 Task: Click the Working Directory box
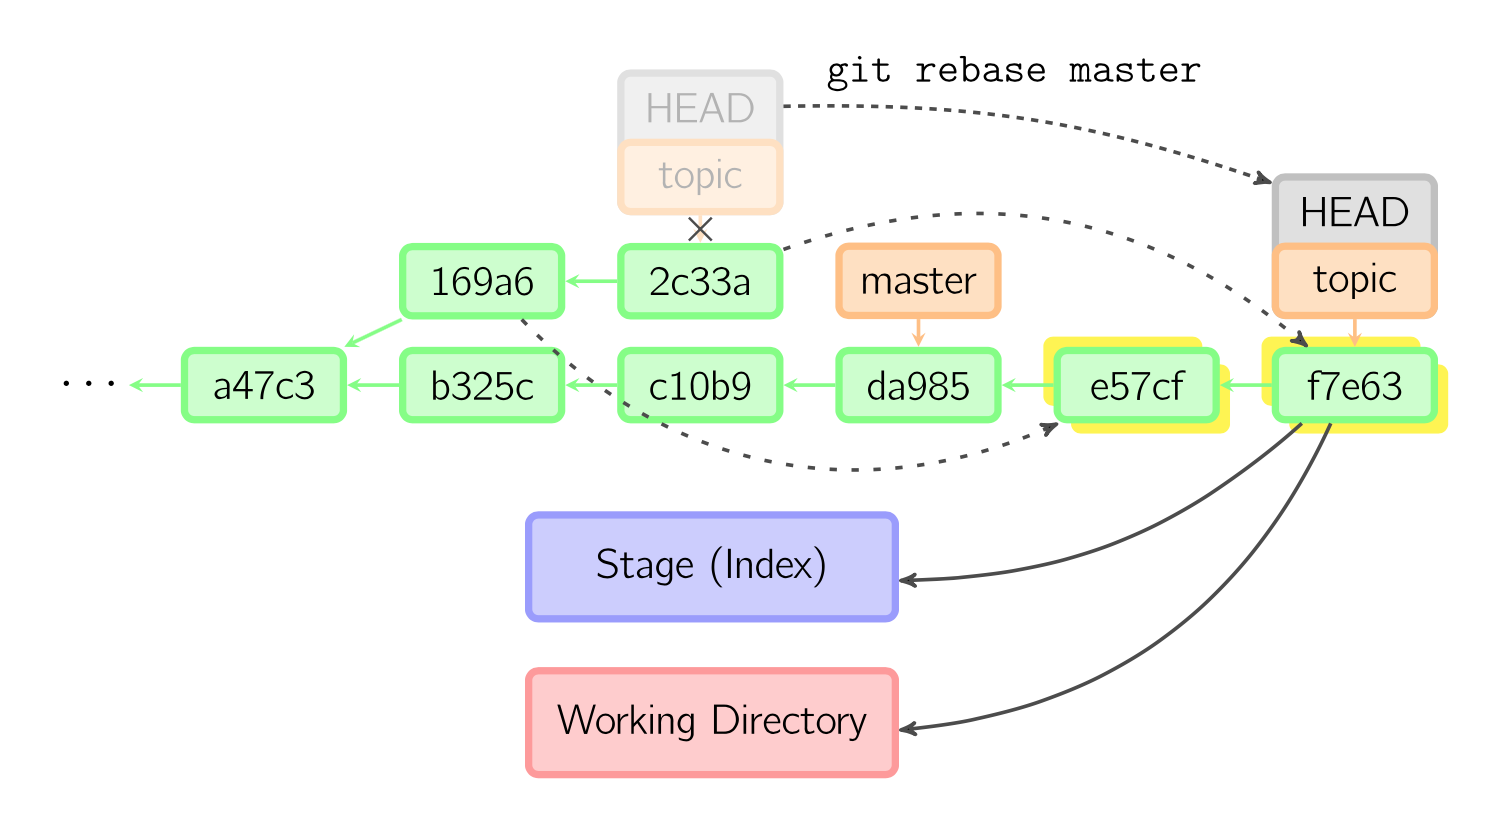tap(712, 722)
